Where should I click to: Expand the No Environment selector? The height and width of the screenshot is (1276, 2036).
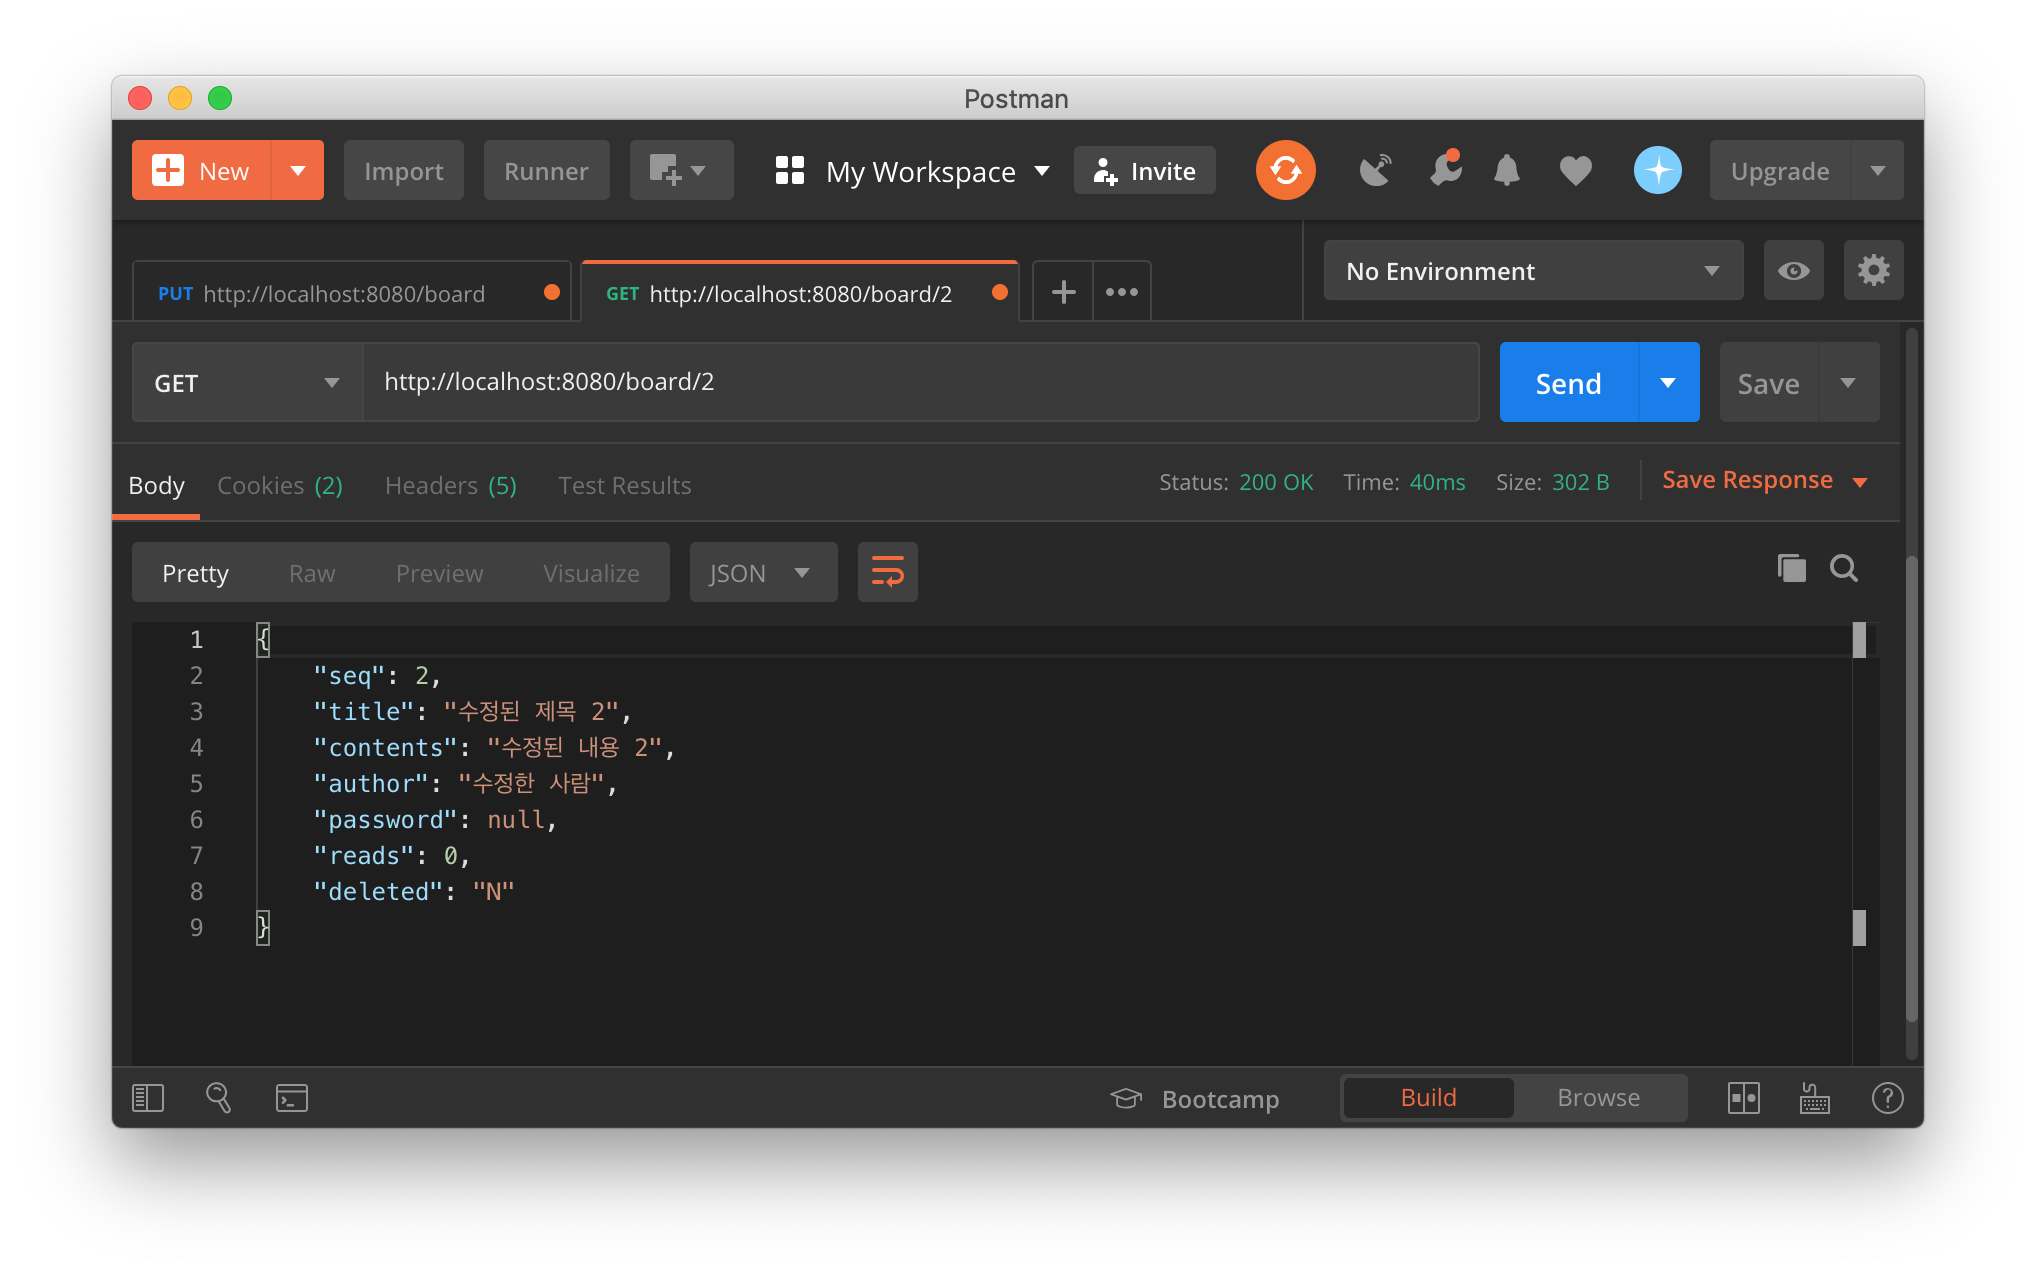tap(1532, 270)
